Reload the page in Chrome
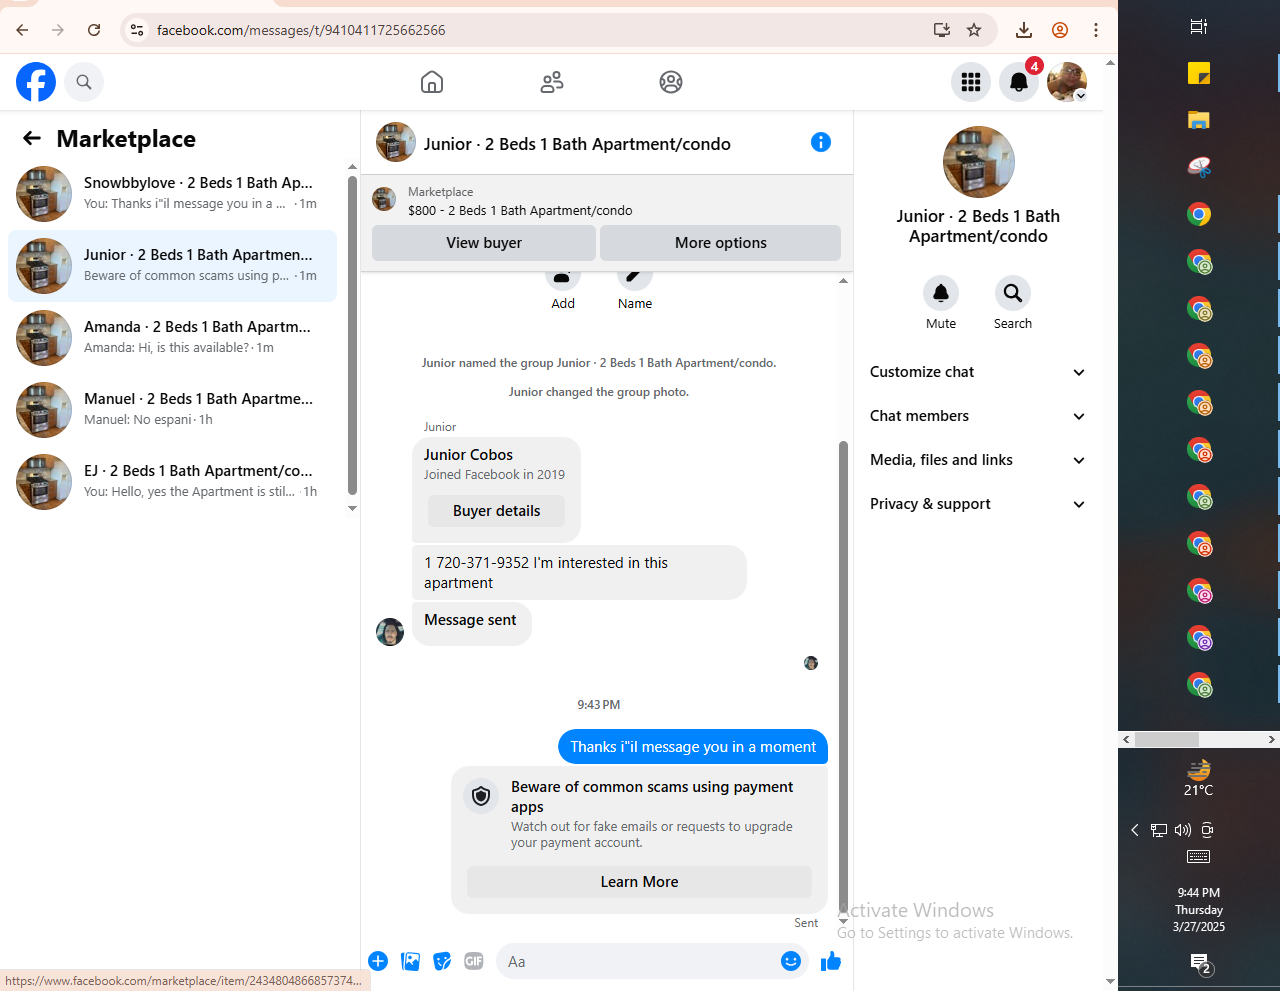Screen dimensions: 1280x991 (x=94, y=30)
